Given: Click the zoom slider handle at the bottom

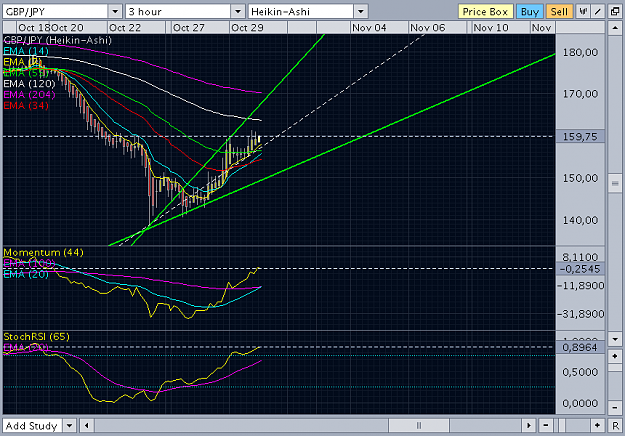Looking at the screenshot, I should 562,426.
